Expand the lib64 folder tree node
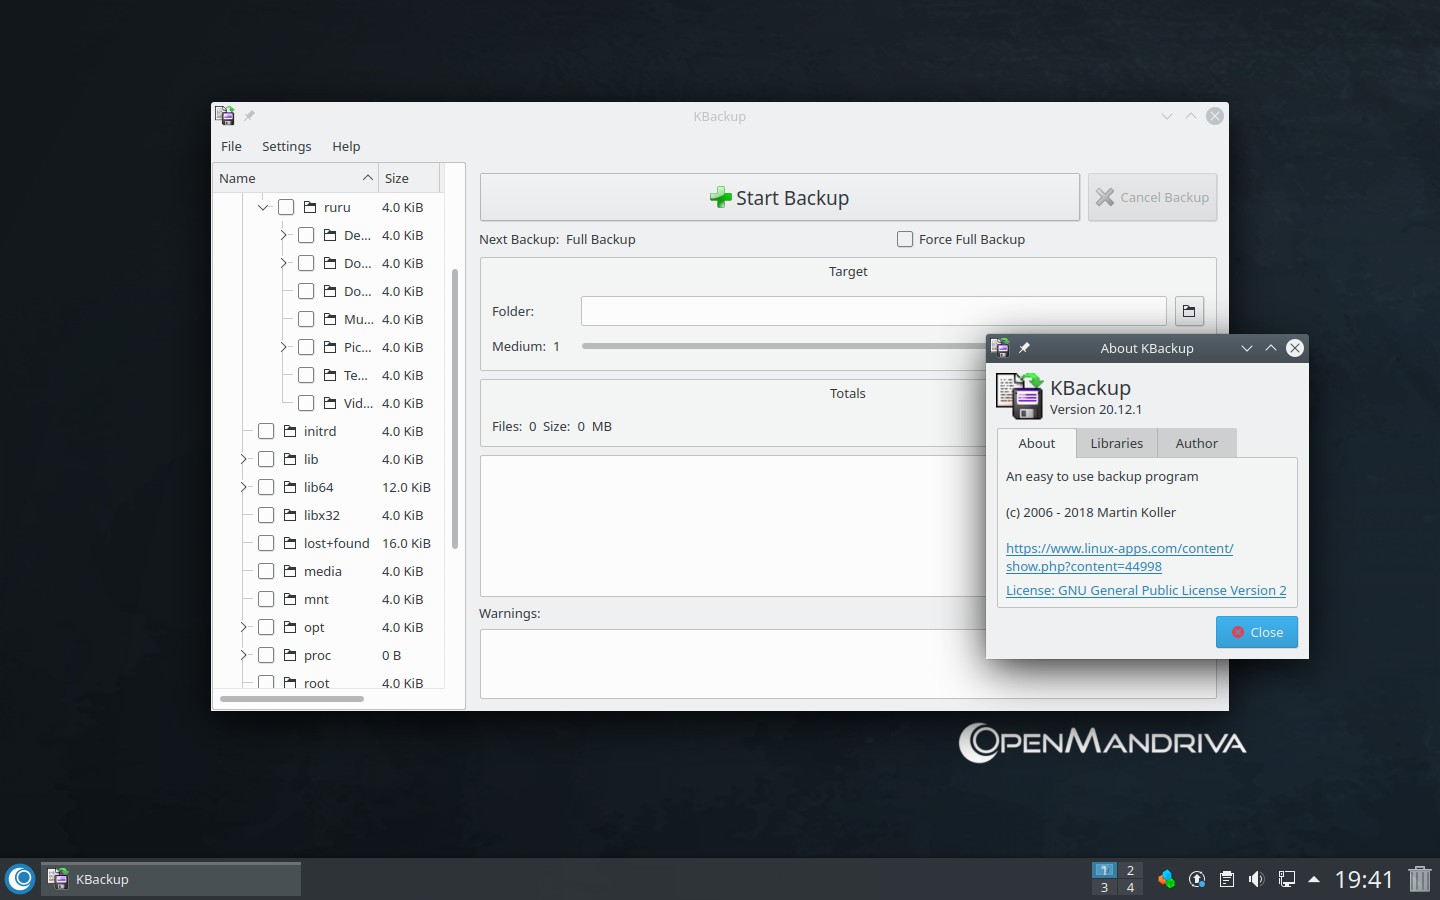The image size is (1440, 900). 244,487
